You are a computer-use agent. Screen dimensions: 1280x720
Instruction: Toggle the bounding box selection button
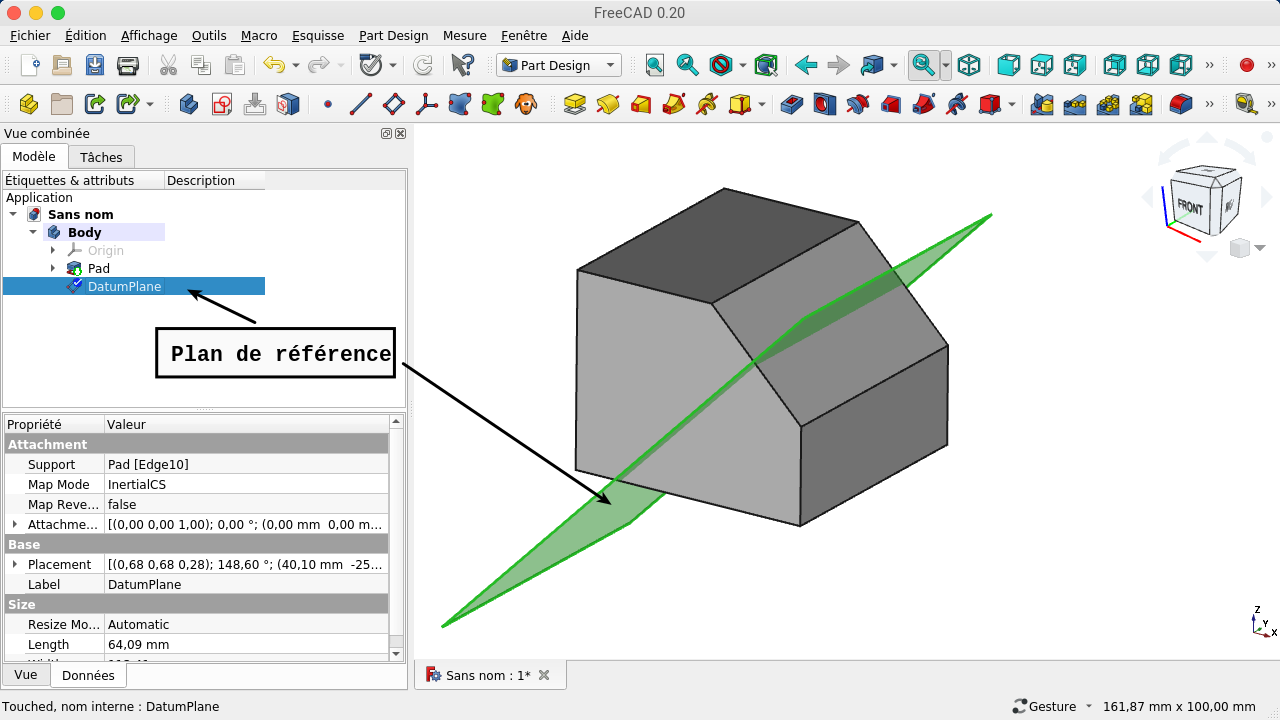[766, 65]
